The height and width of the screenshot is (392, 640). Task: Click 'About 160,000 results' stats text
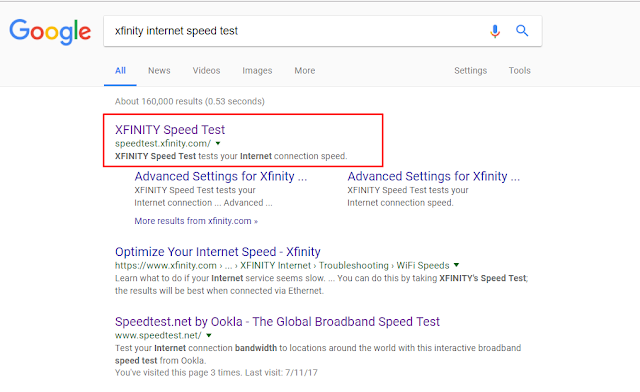click(x=189, y=101)
